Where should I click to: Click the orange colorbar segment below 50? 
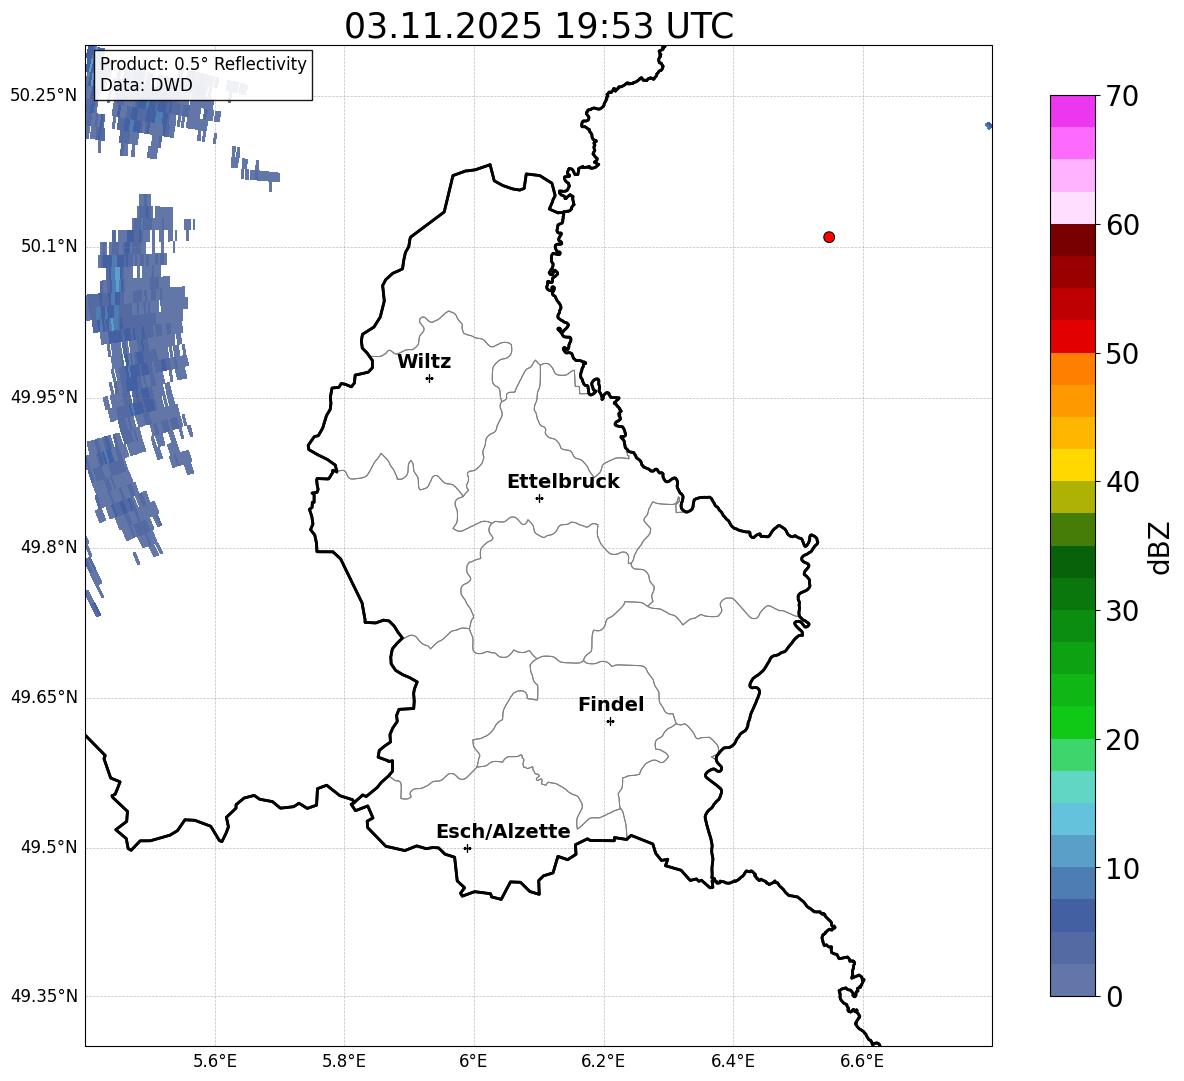pos(1073,369)
